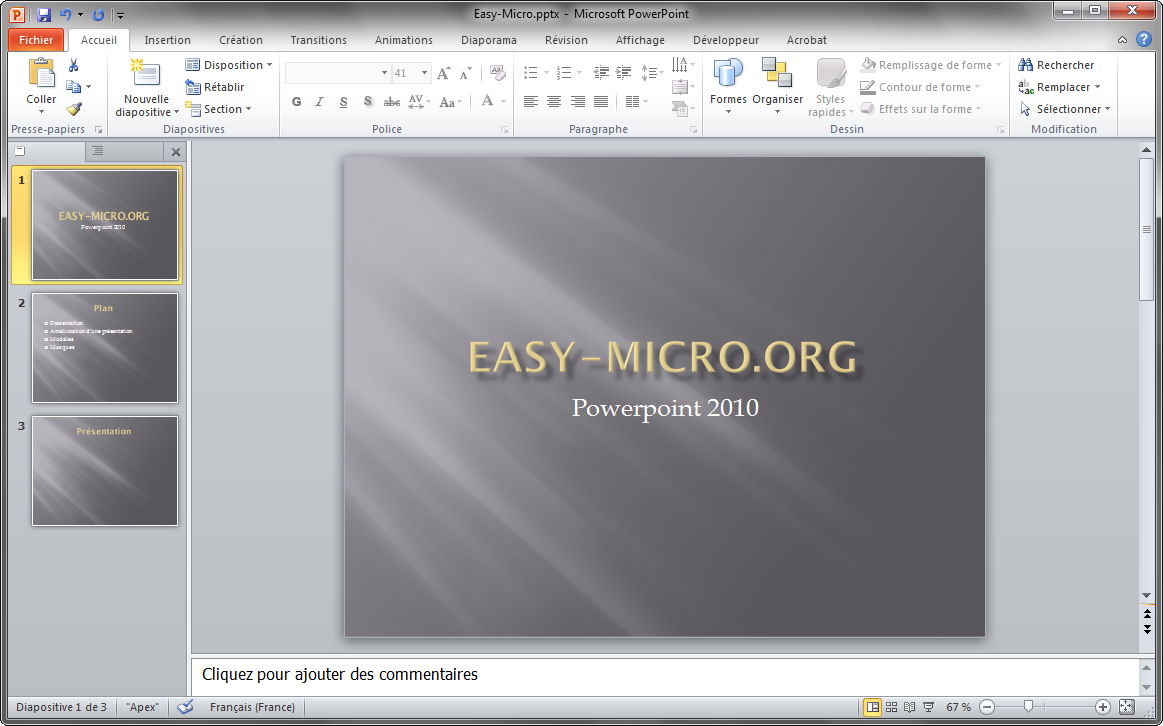Switch to the Diaporama tab
The height and width of the screenshot is (726, 1163).
pos(489,40)
